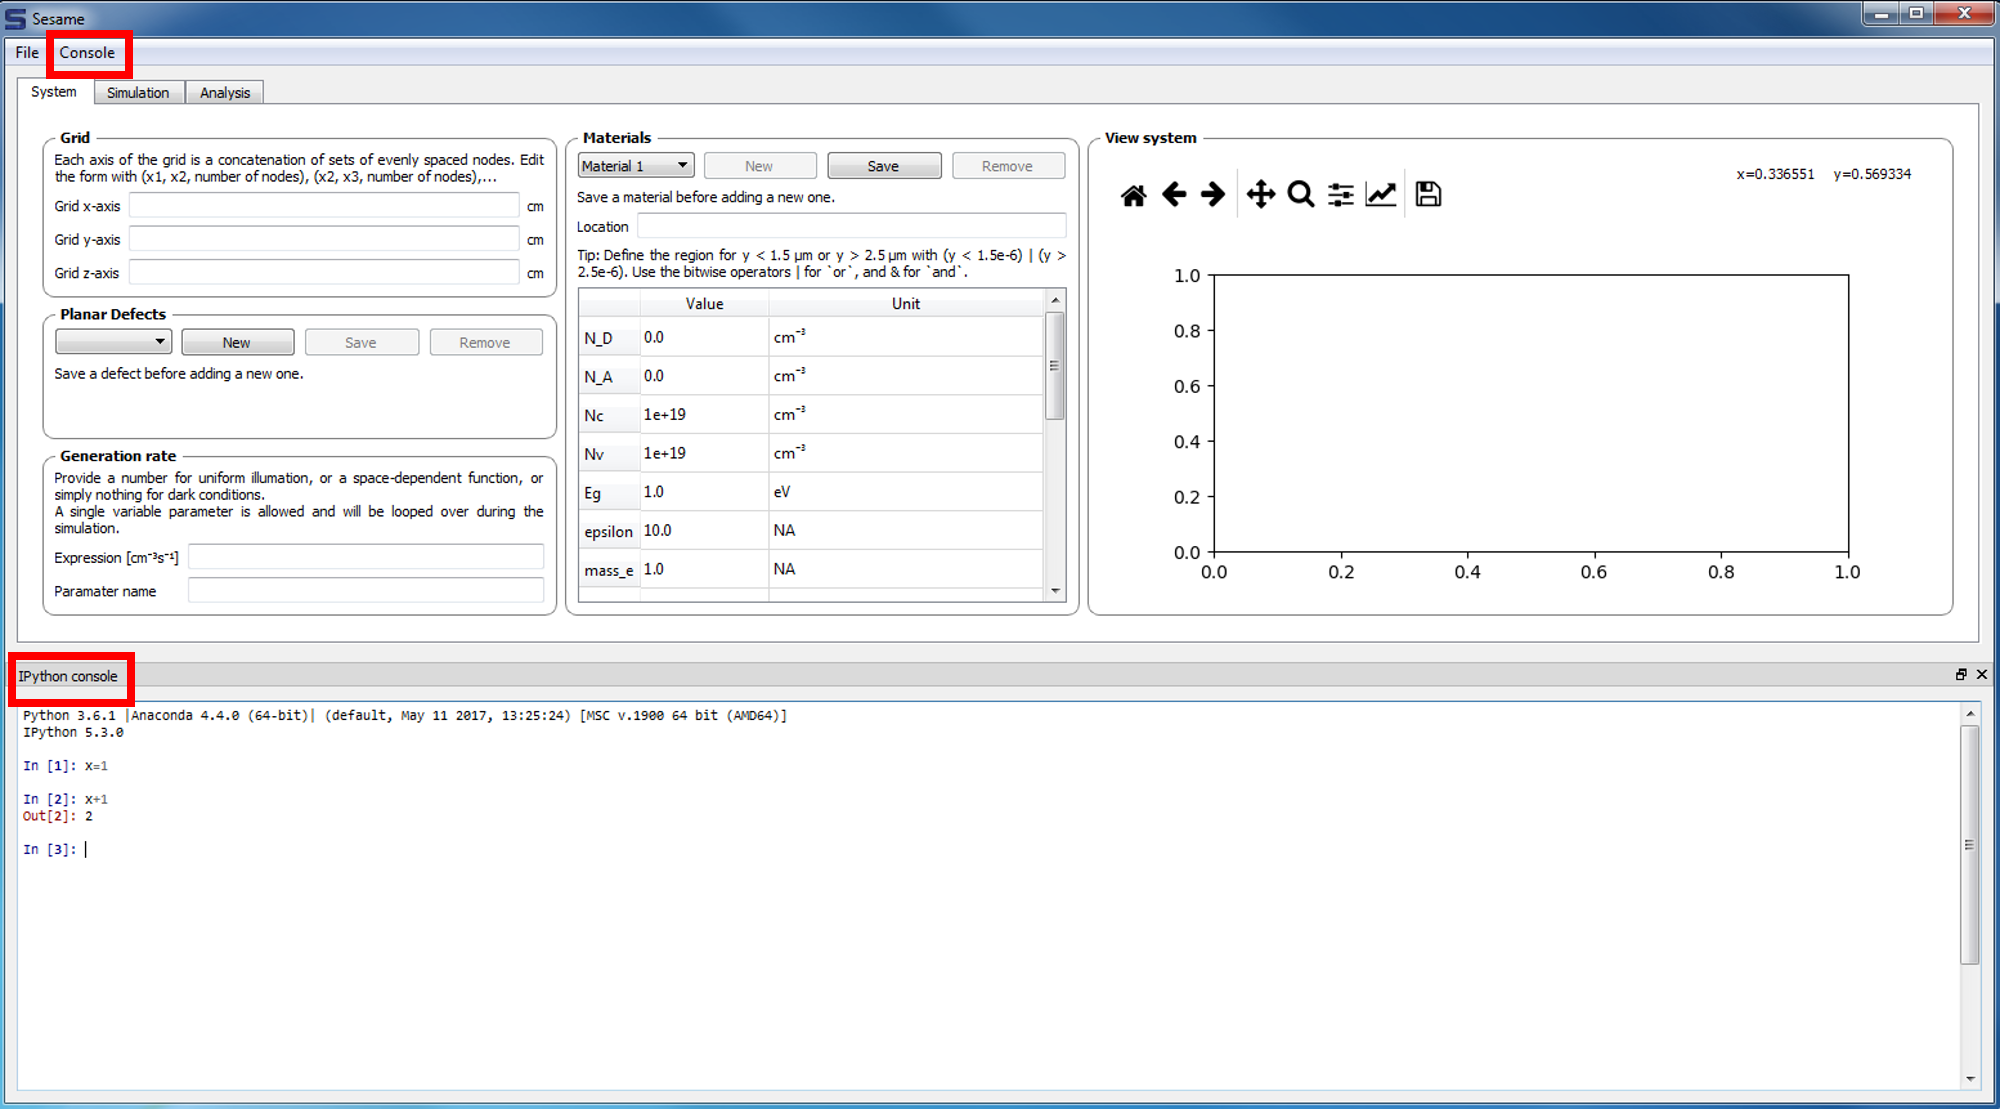Click the eV unit cell

(x=906, y=492)
